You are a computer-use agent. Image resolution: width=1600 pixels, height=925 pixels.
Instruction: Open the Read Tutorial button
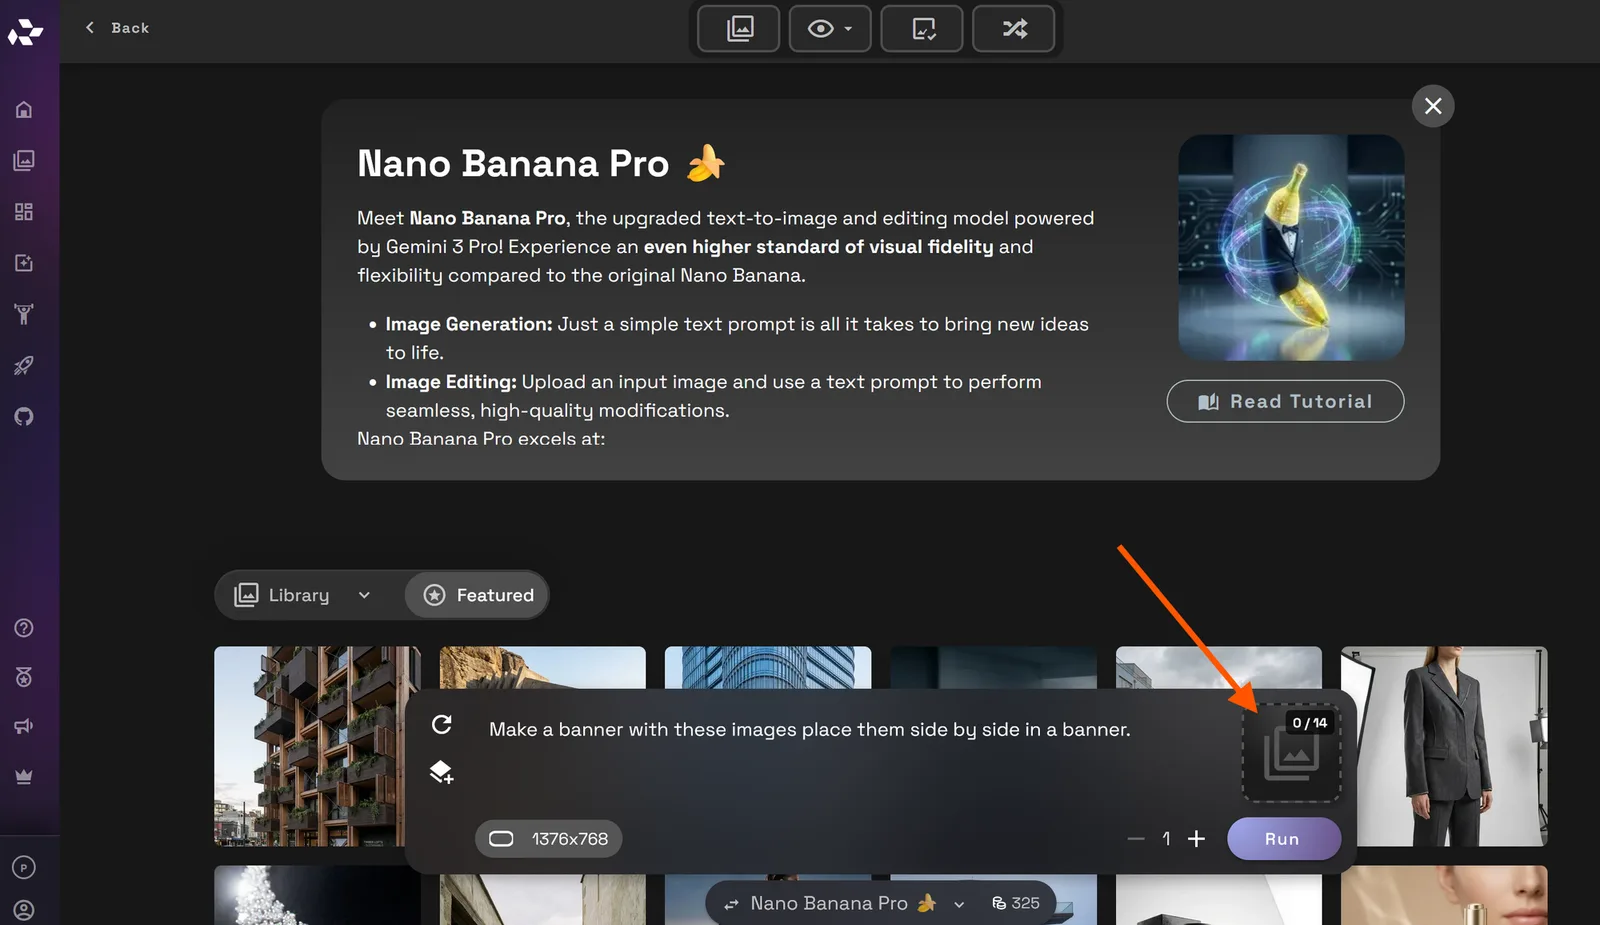click(x=1285, y=401)
